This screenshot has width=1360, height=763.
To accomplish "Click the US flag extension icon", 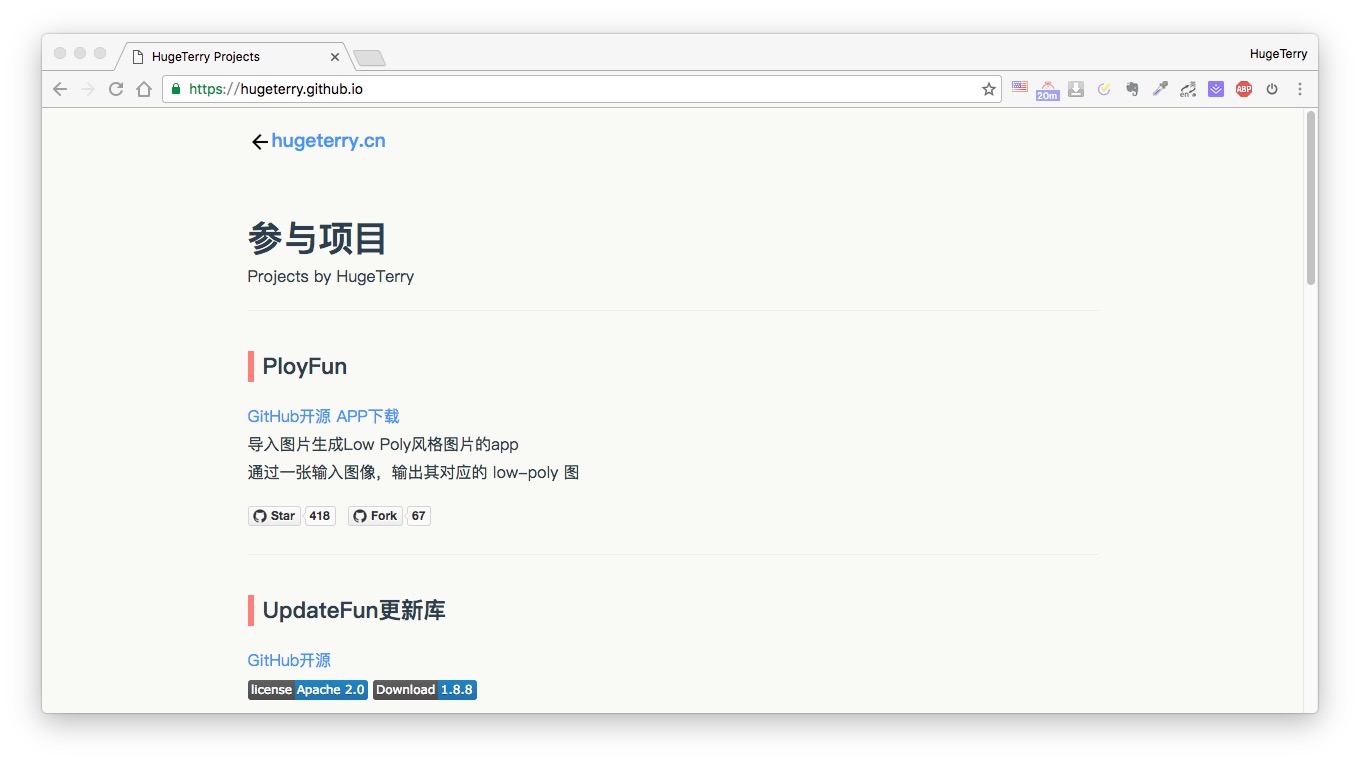I will point(1020,88).
